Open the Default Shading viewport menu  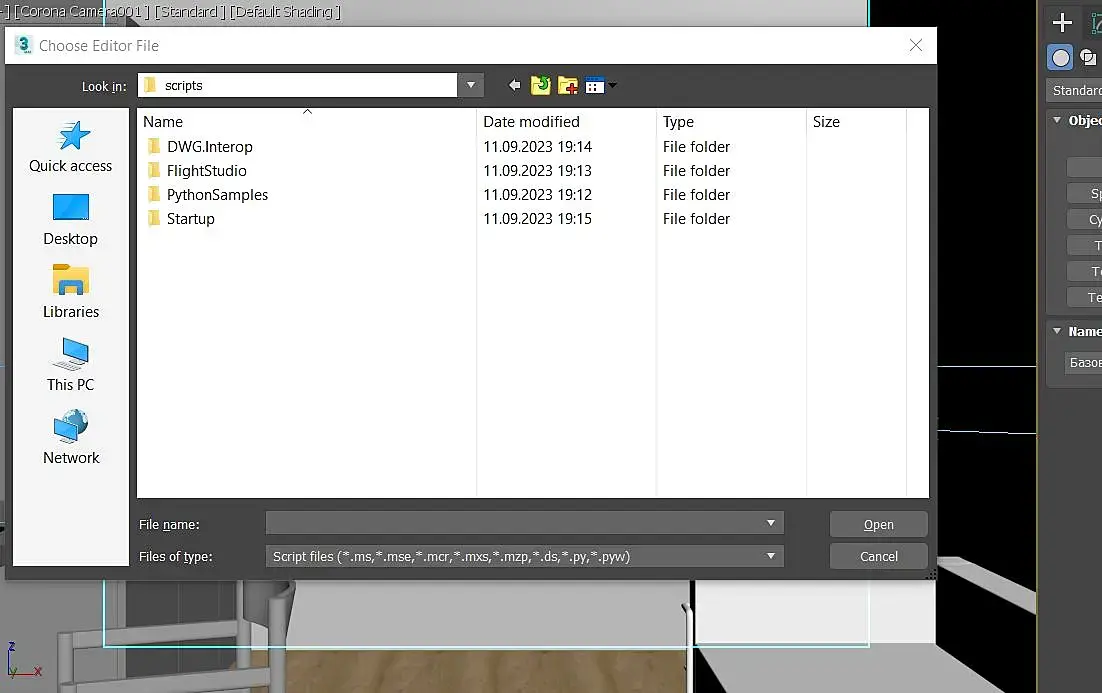tap(285, 12)
